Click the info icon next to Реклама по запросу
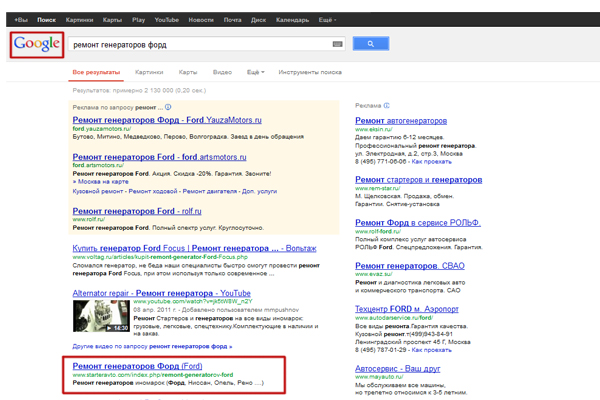This screenshot has height=400, width=600. [168, 107]
